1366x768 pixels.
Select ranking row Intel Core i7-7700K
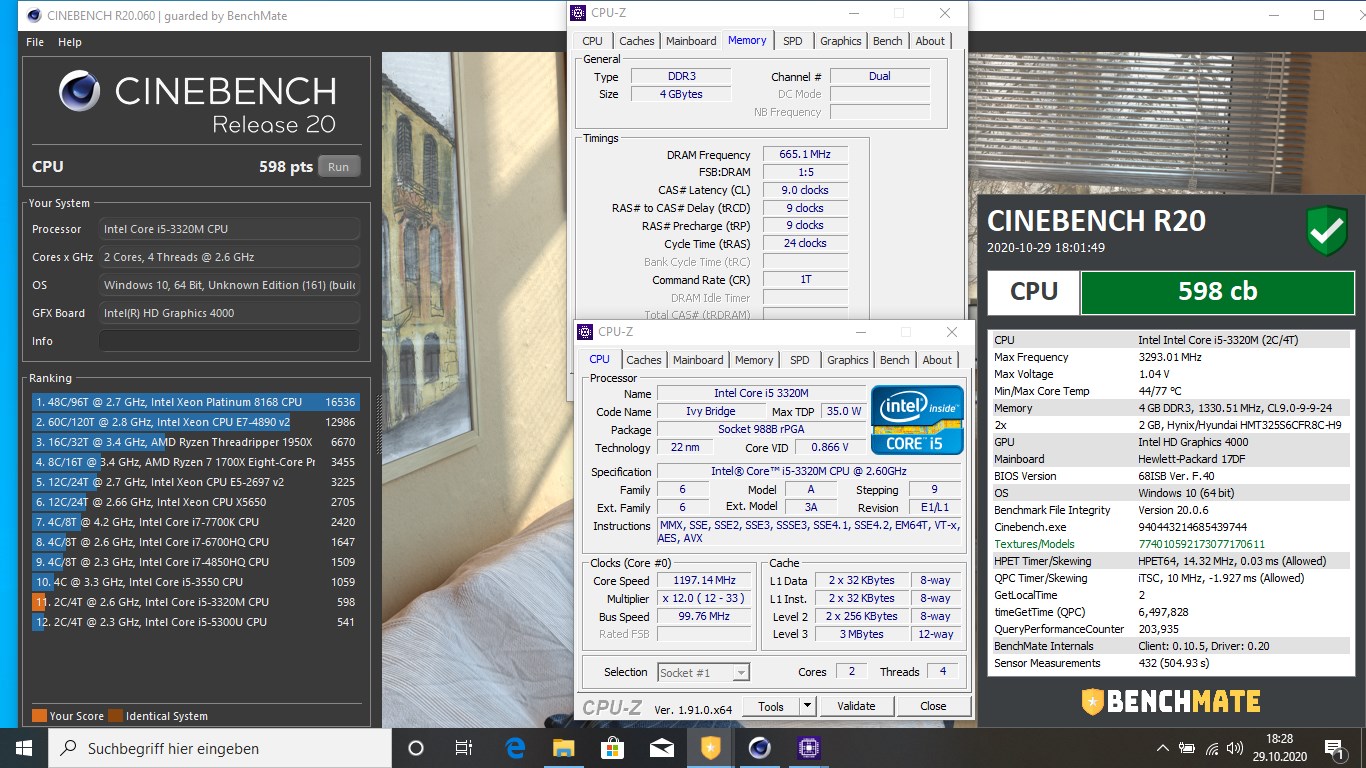coord(195,522)
